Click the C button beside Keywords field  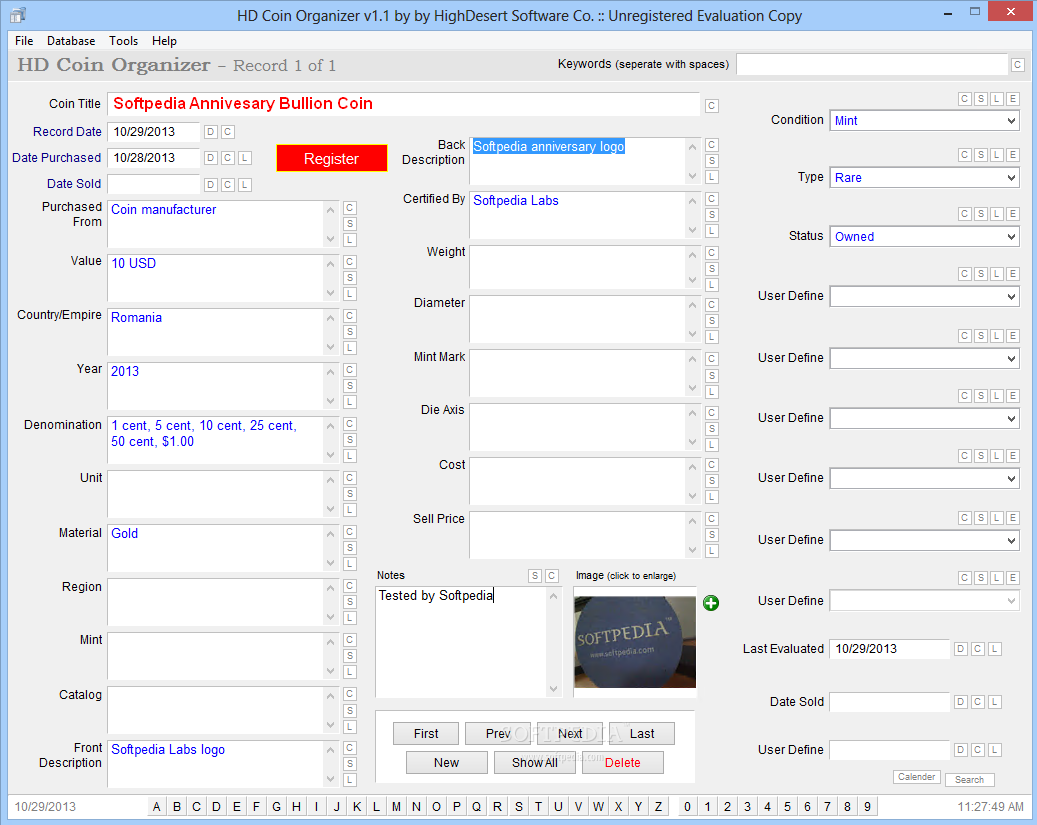tap(1018, 65)
